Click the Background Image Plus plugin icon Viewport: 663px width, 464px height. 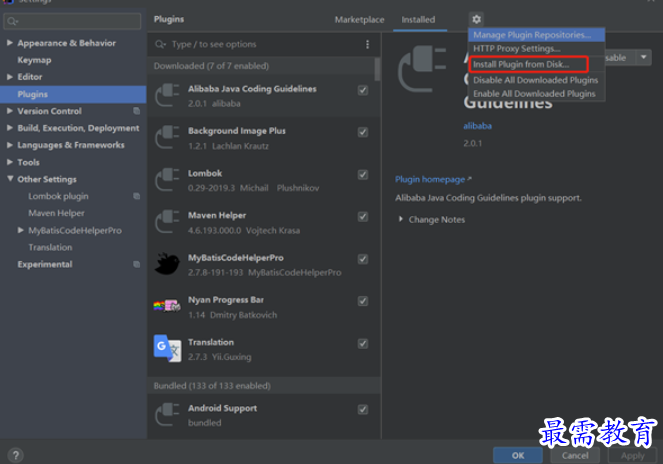coord(167,137)
